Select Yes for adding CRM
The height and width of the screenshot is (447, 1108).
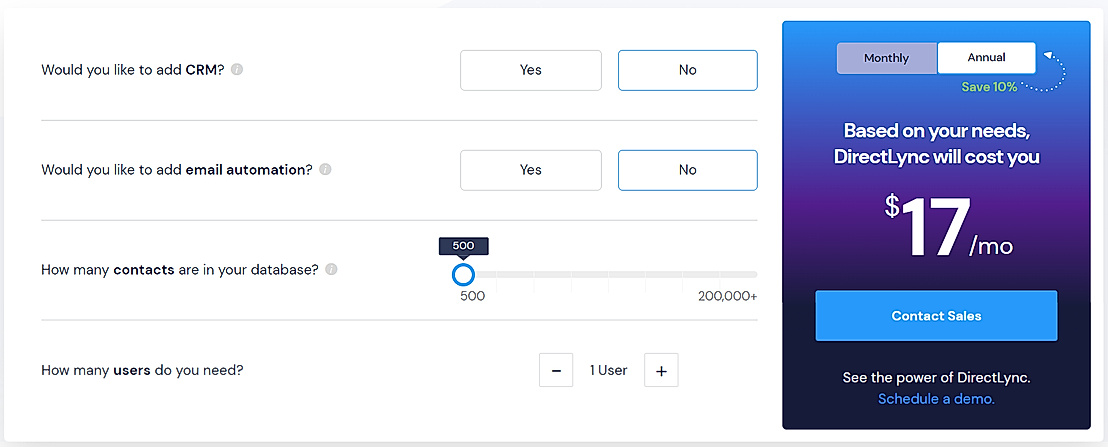530,70
